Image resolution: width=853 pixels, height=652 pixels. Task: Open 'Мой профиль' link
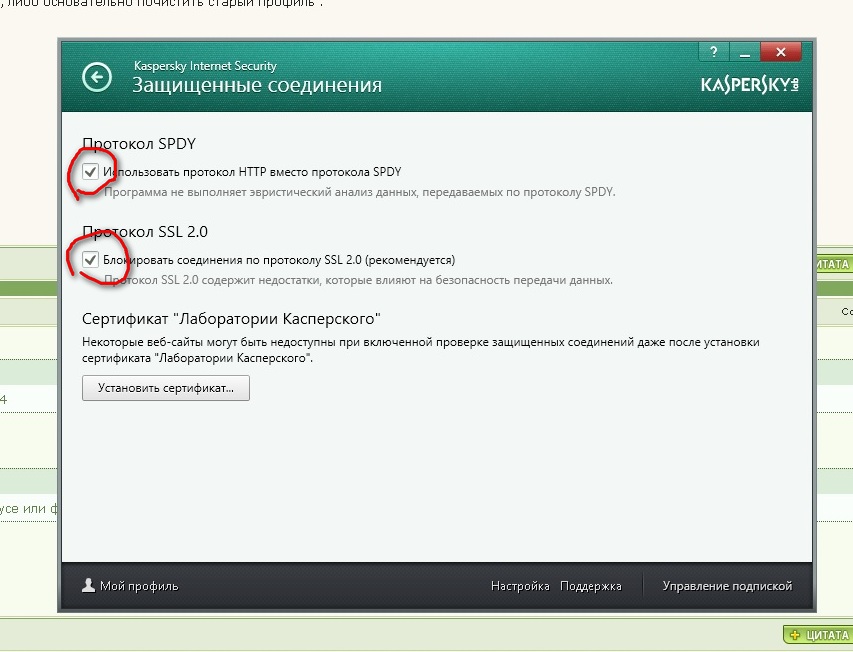coord(139,586)
